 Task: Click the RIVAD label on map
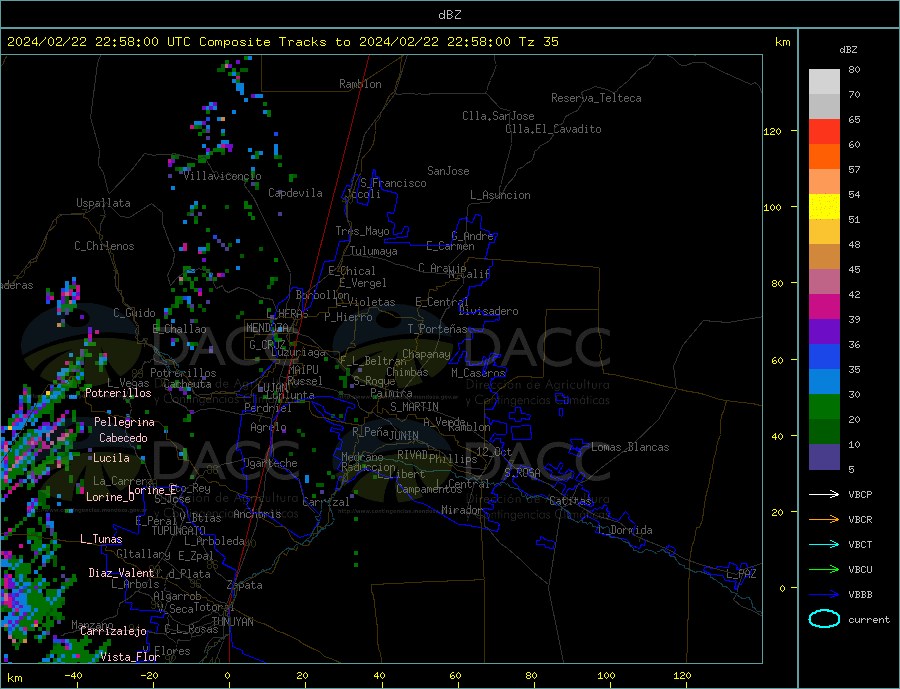(412, 455)
